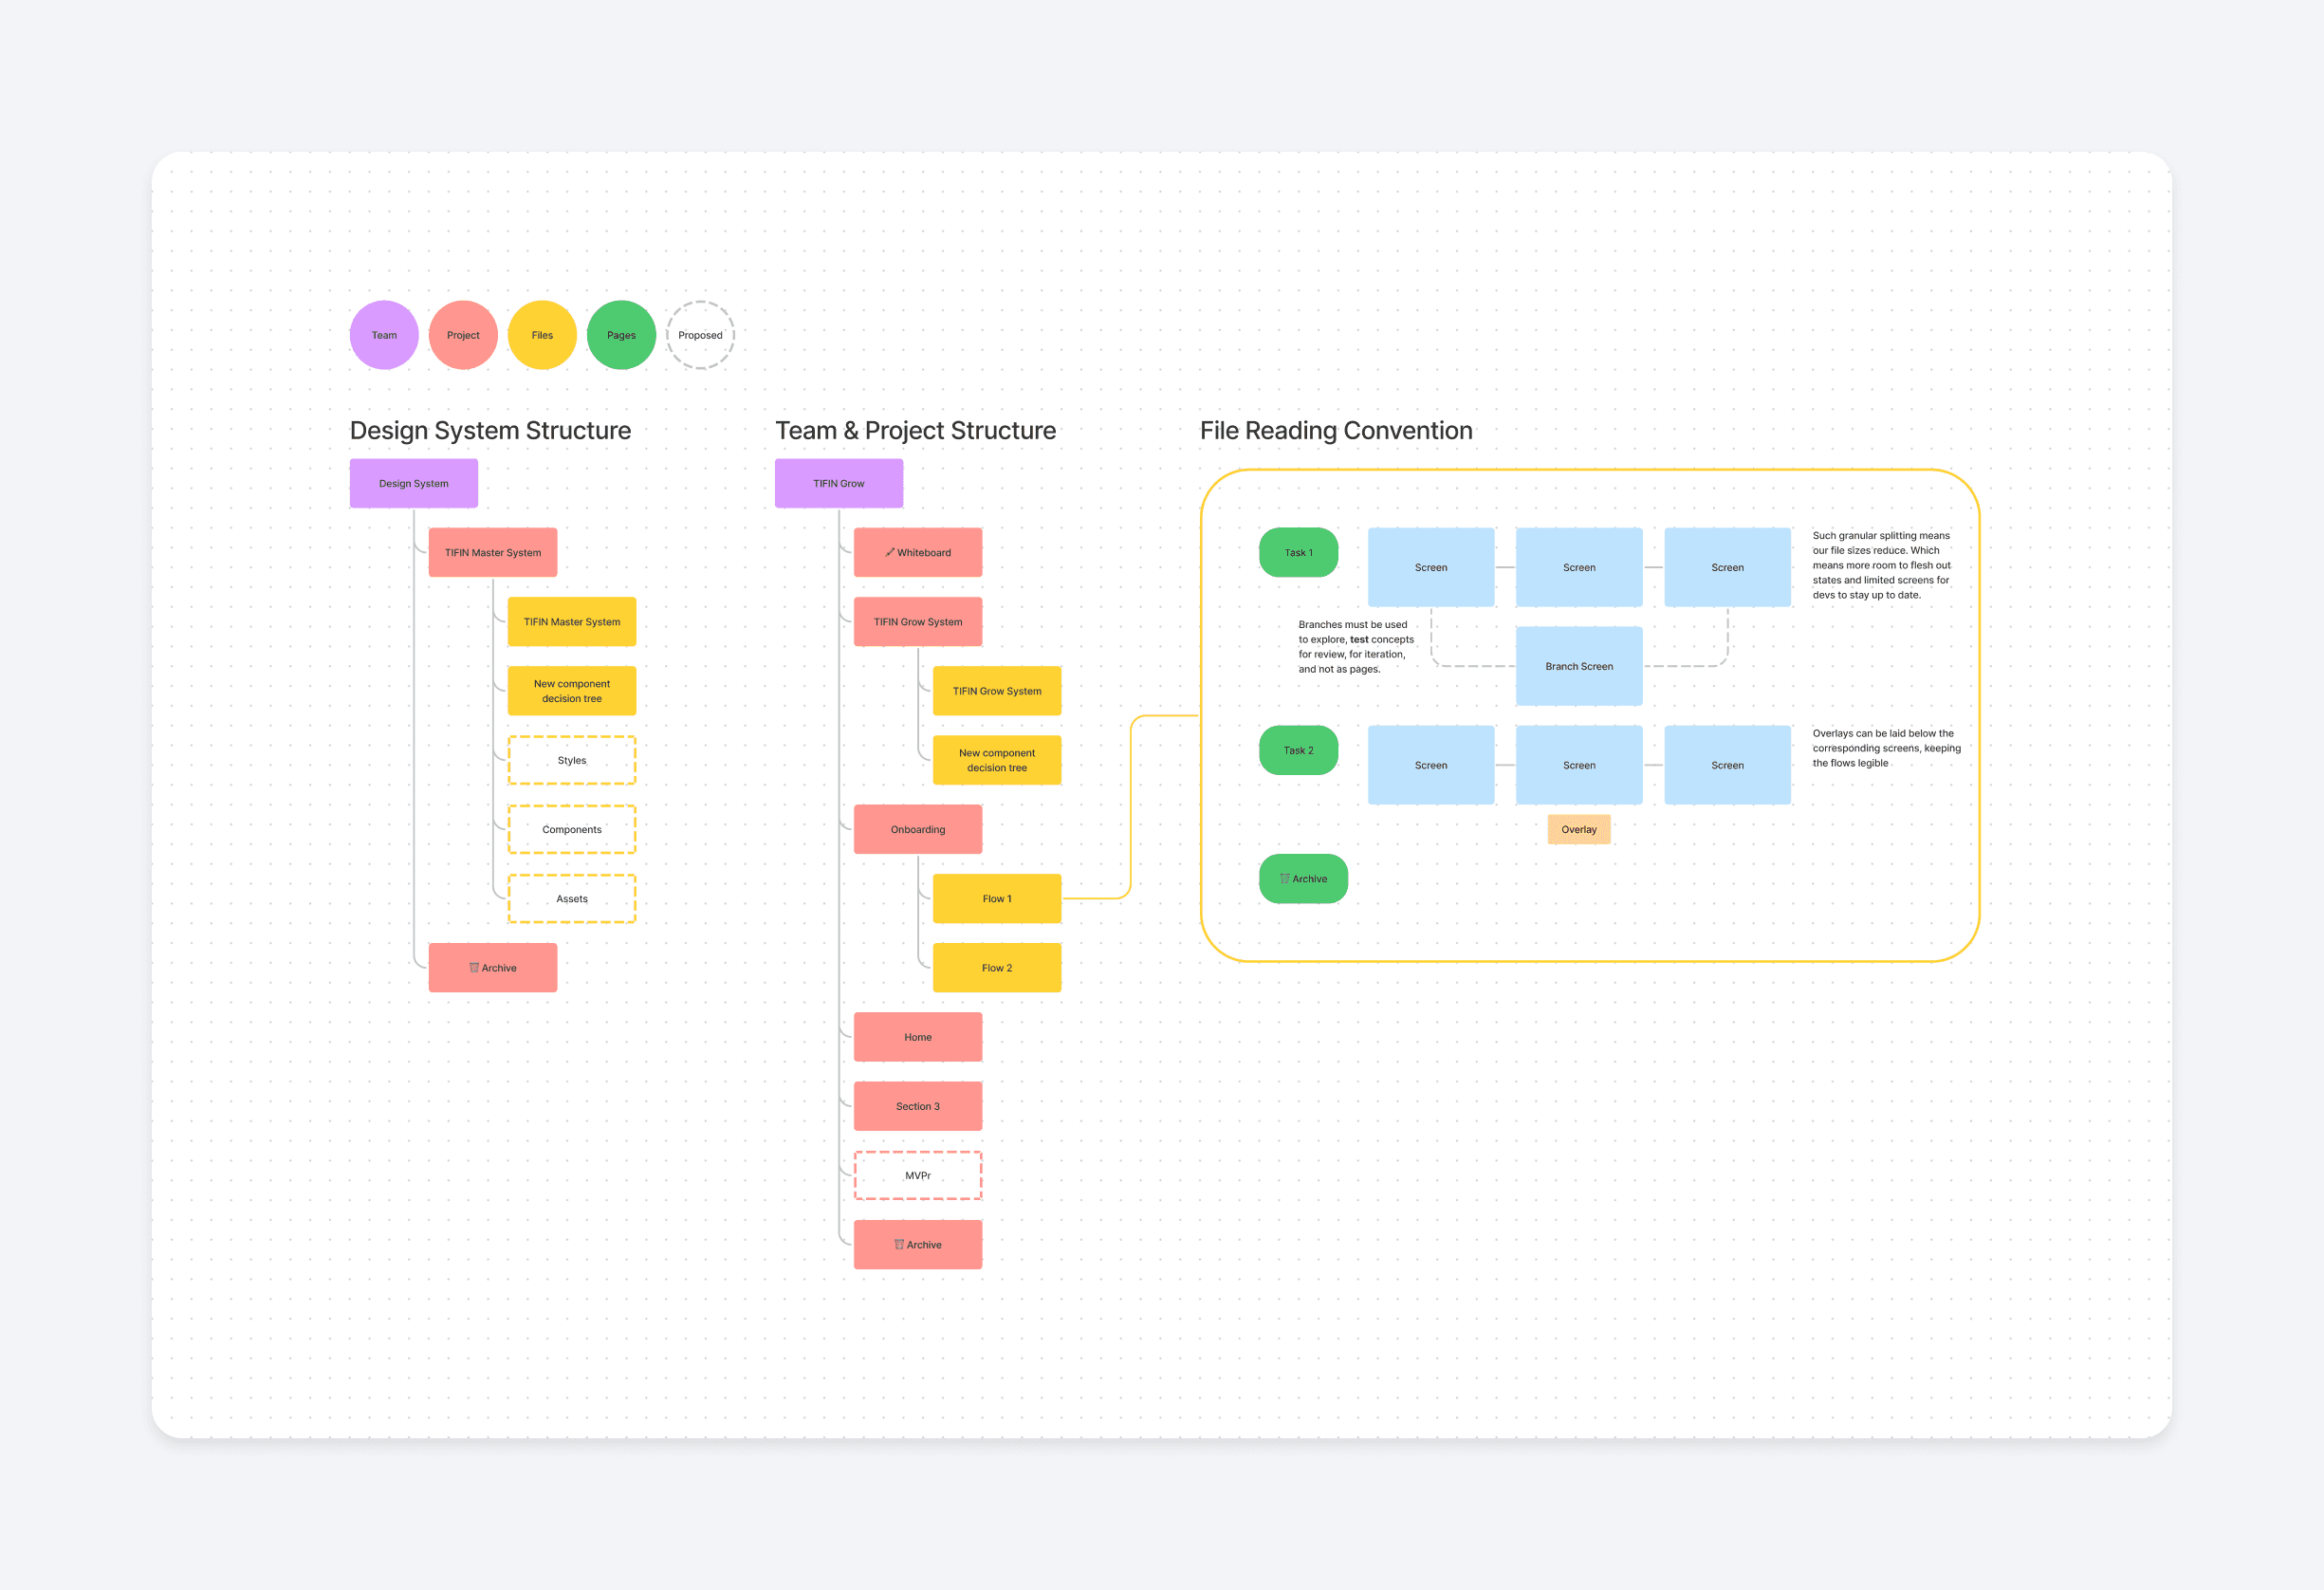The width and height of the screenshot is (2324, 1590).
Task: Click the dashed Components box
Action: (571, 829)
